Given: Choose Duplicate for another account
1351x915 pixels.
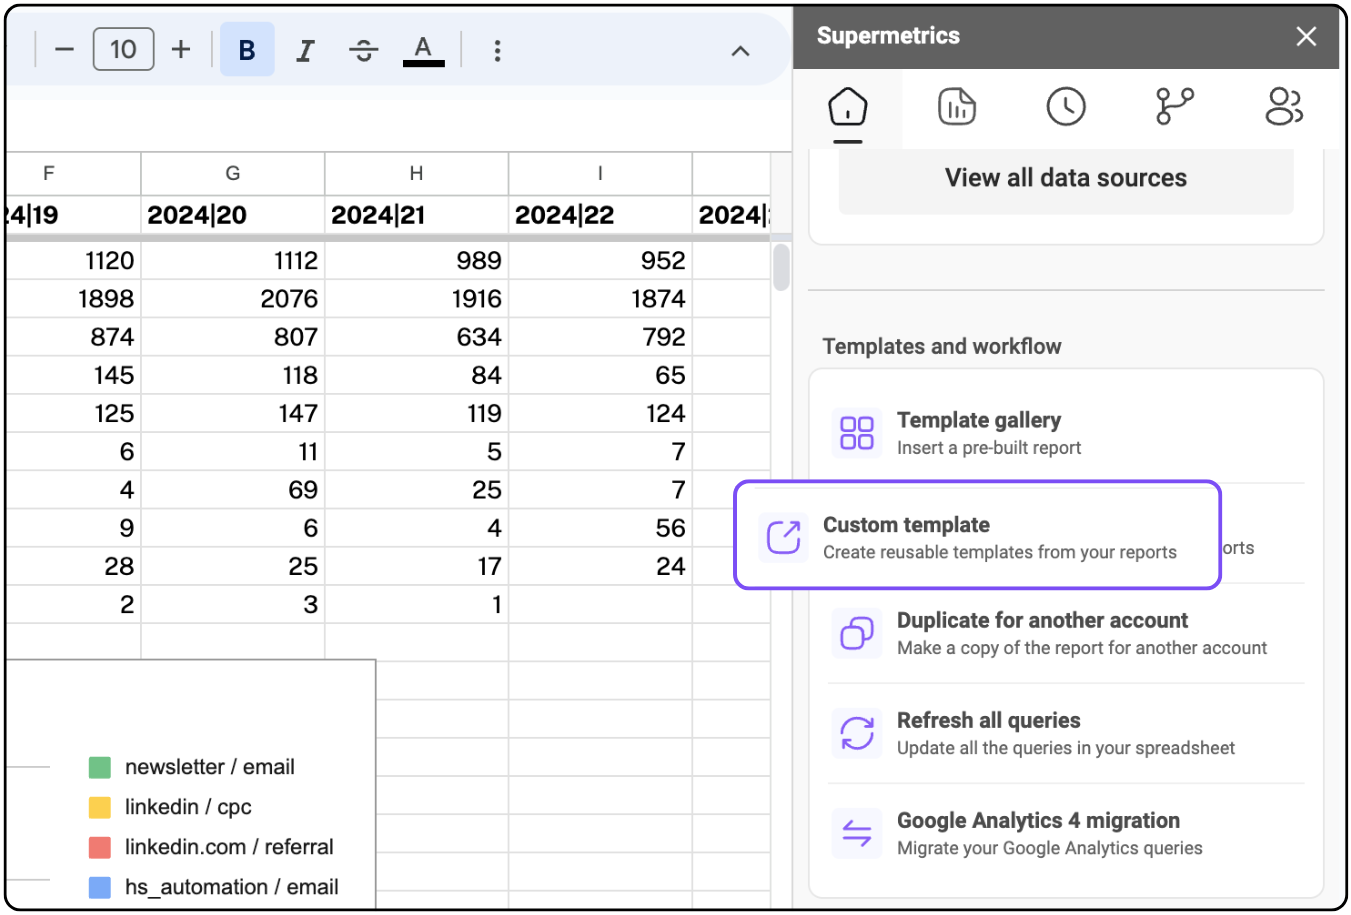Looking at the screenshot, I should [1042, 633].
